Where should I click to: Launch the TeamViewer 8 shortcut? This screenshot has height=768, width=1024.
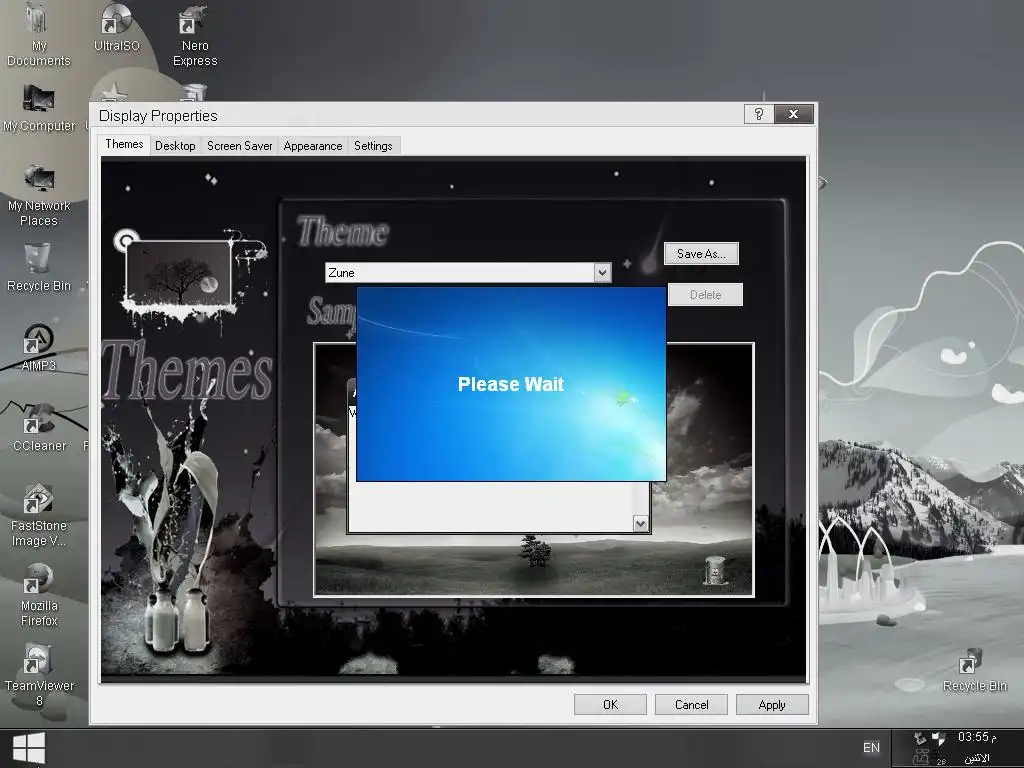tap(39, 675)
